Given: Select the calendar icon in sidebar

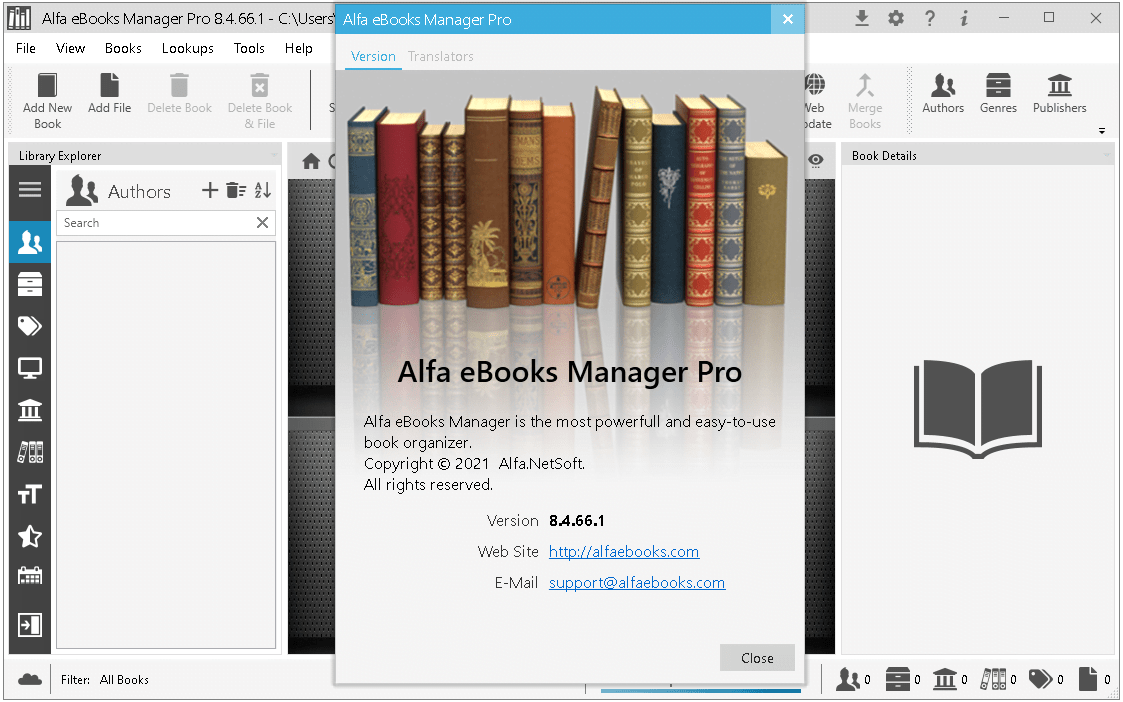Looking at the screenshot, I should (30, 576).
